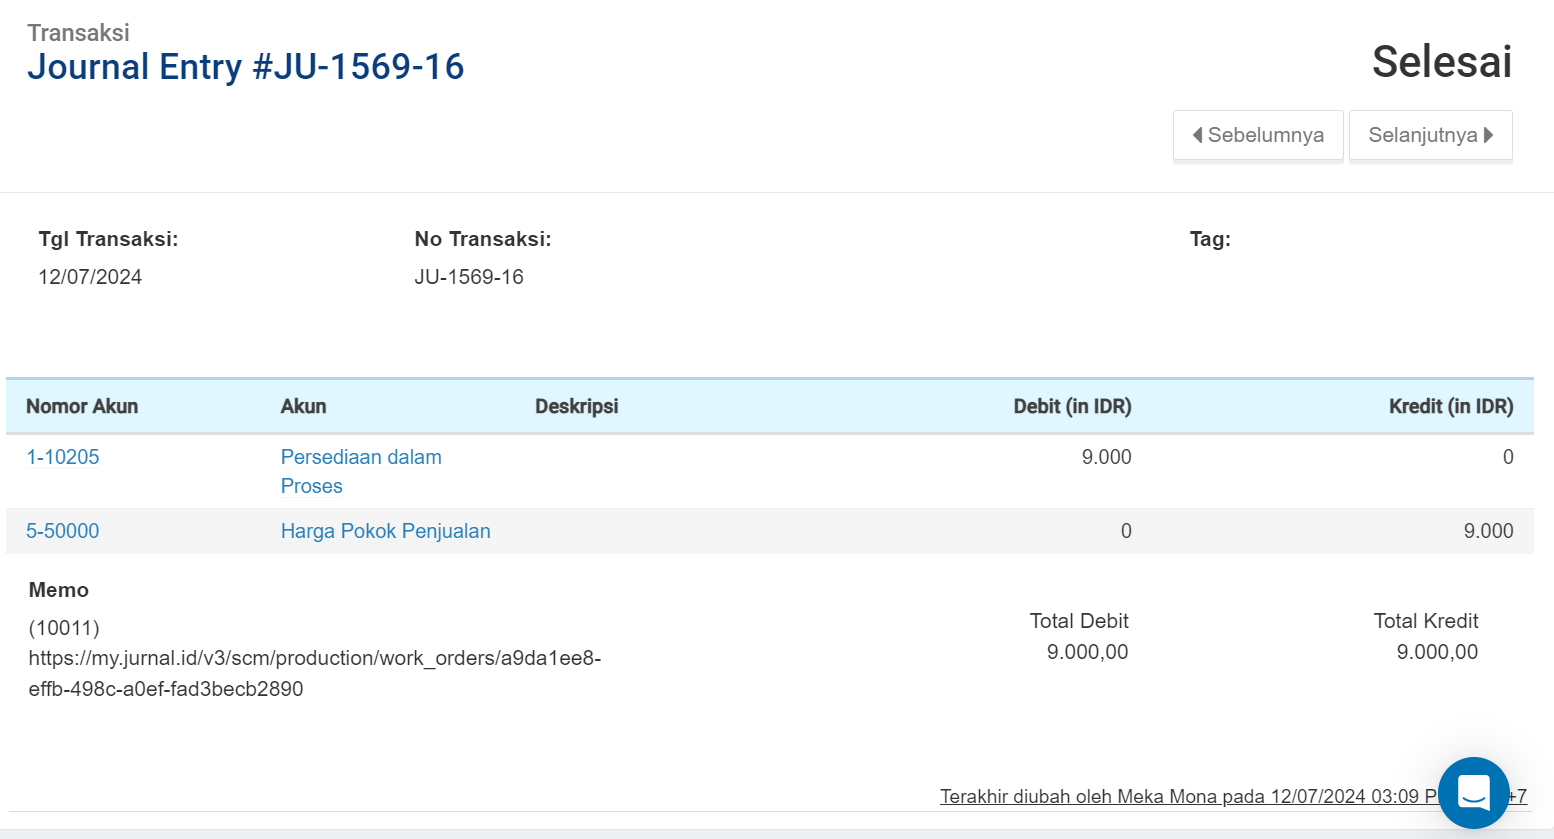Click the Deskripsi column header

[576, 406]
